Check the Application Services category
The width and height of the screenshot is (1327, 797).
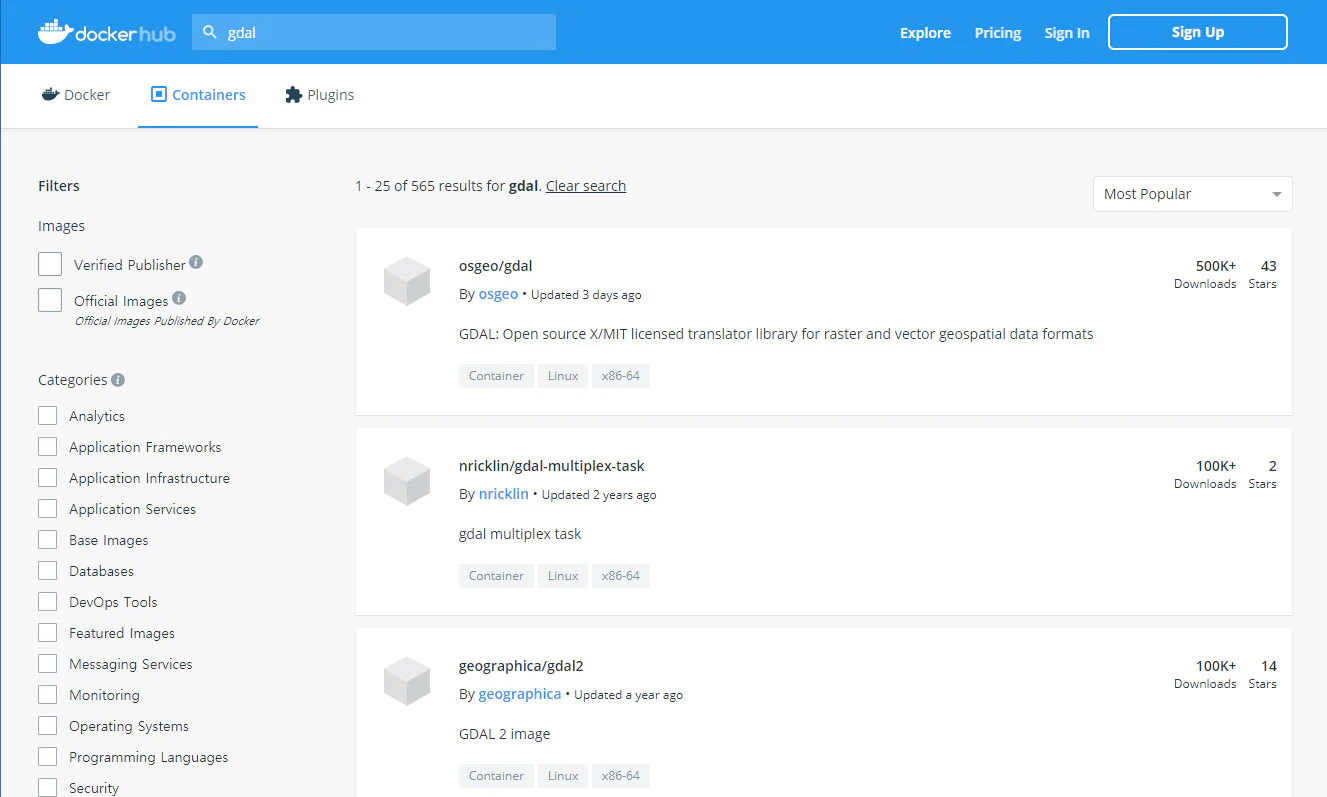47,509
